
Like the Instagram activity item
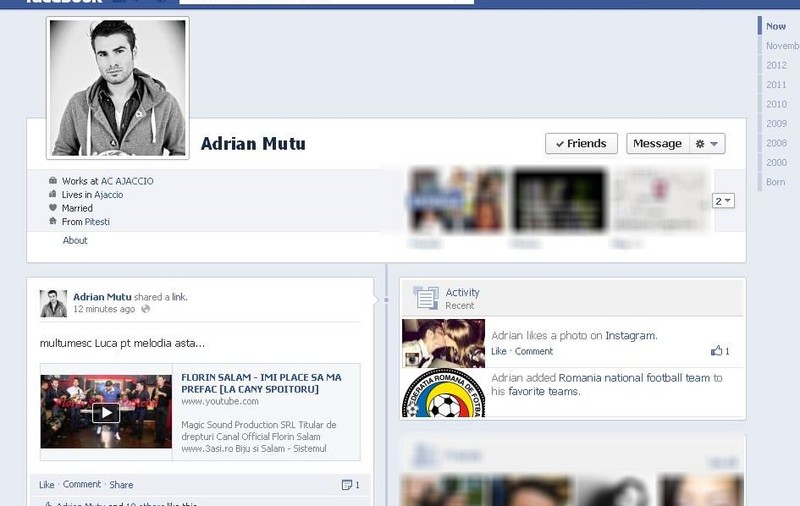pos(498,351)
